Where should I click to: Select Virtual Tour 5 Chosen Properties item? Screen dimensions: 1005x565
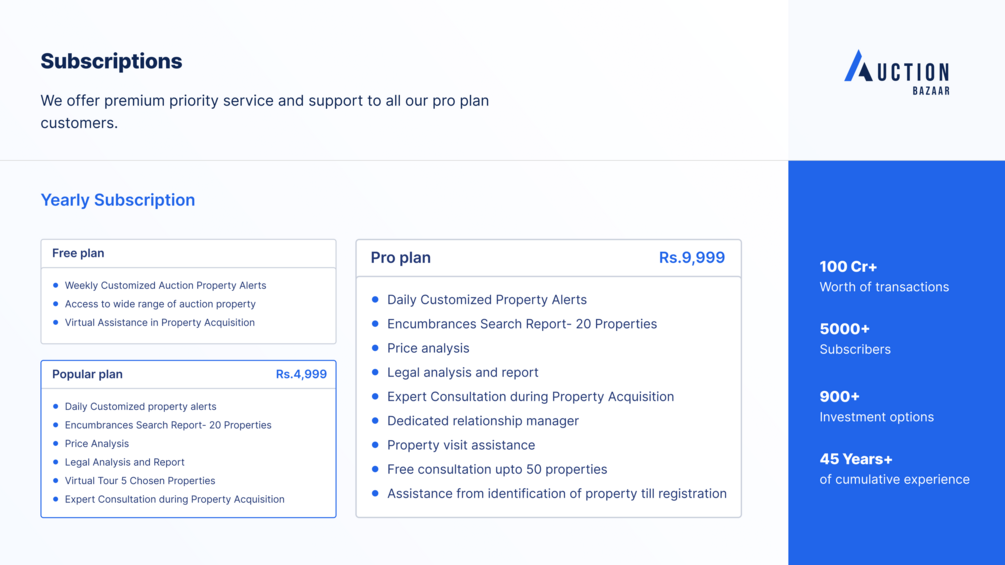140,481
